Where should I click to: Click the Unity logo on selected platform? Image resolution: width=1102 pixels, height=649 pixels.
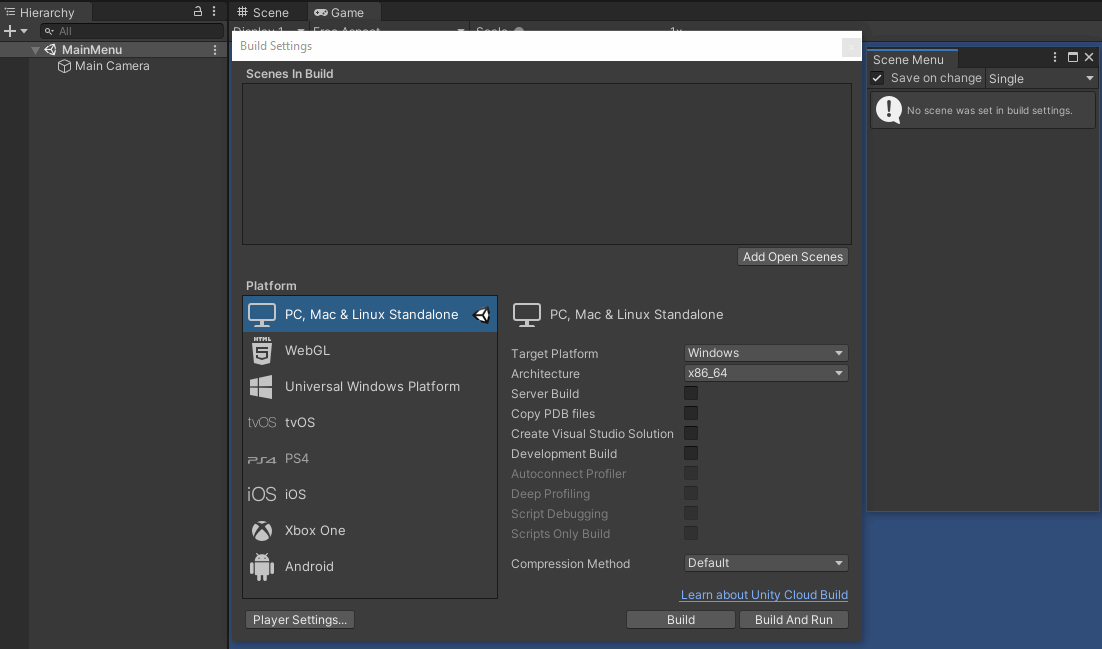pos(481,315)
